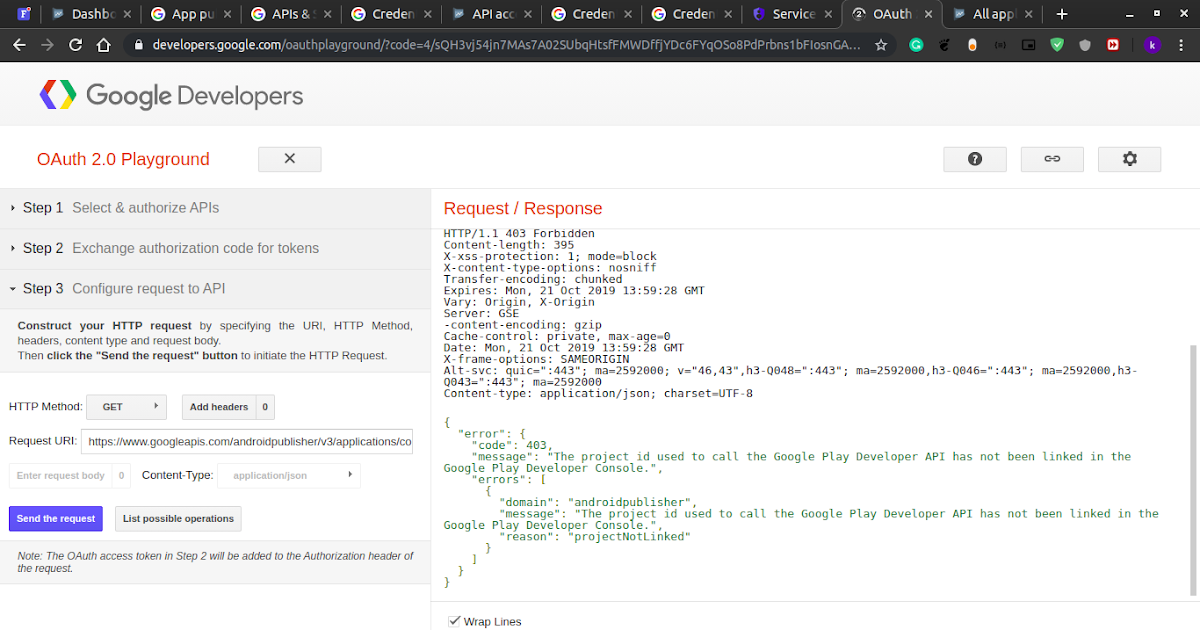Click the Request URI label
This screenshot has height=630, width=1200.
click(42, 441)
